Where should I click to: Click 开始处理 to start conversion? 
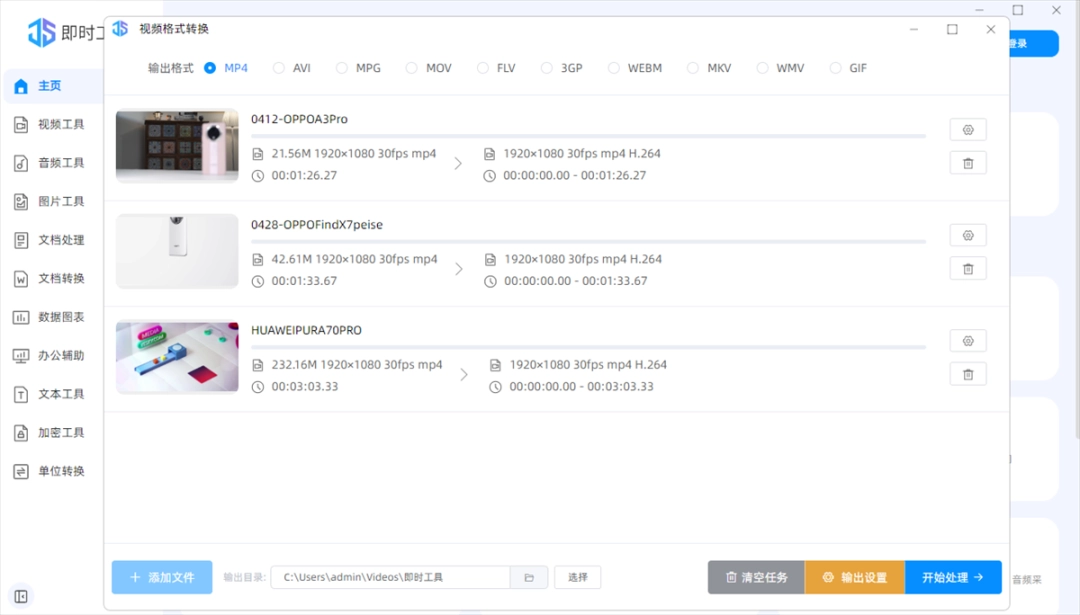[x=952, y=577]
